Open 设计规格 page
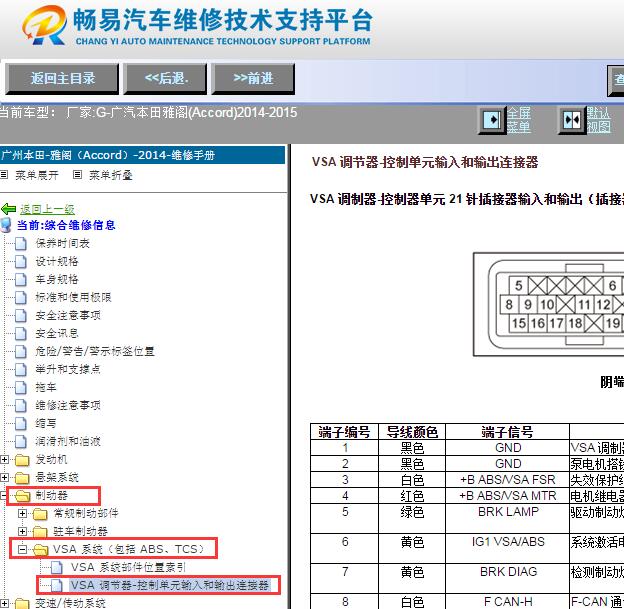The image size is (624, 609). click(57, 261)
